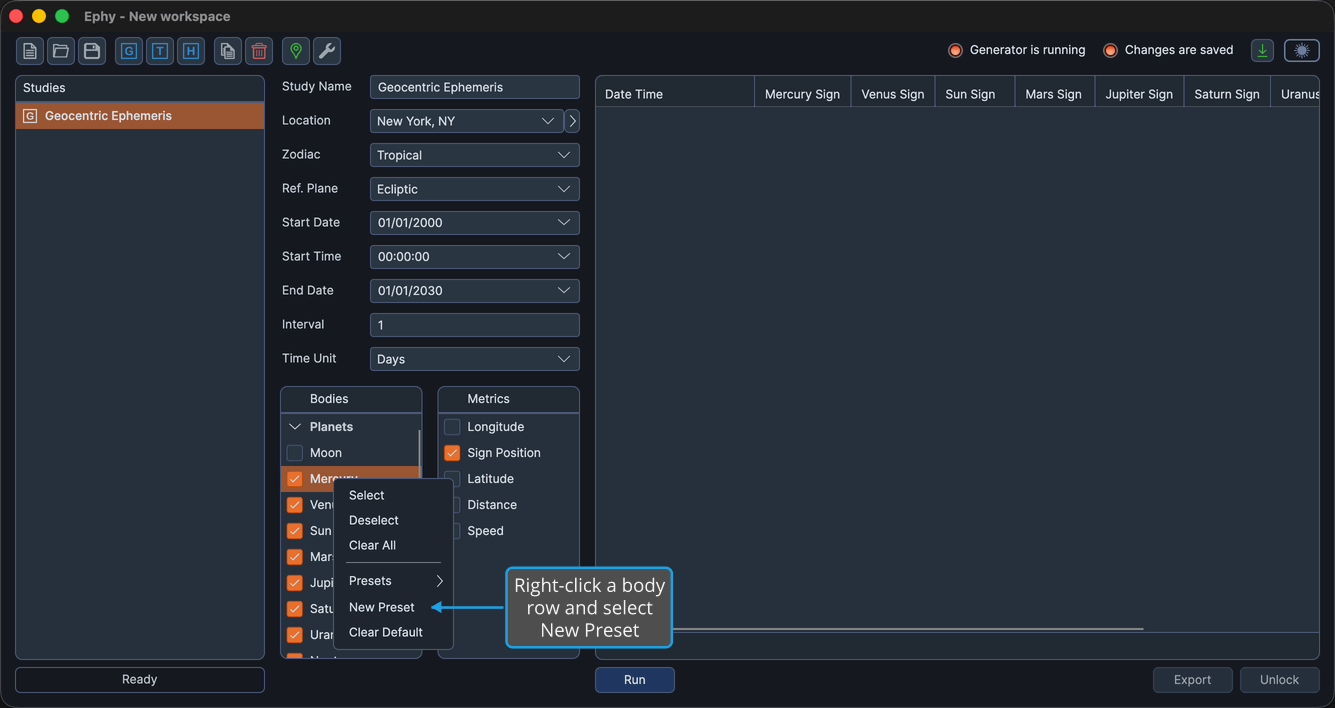
Task: Open the Start Date dropdown 01/01/2000
Action: [475, 223]
